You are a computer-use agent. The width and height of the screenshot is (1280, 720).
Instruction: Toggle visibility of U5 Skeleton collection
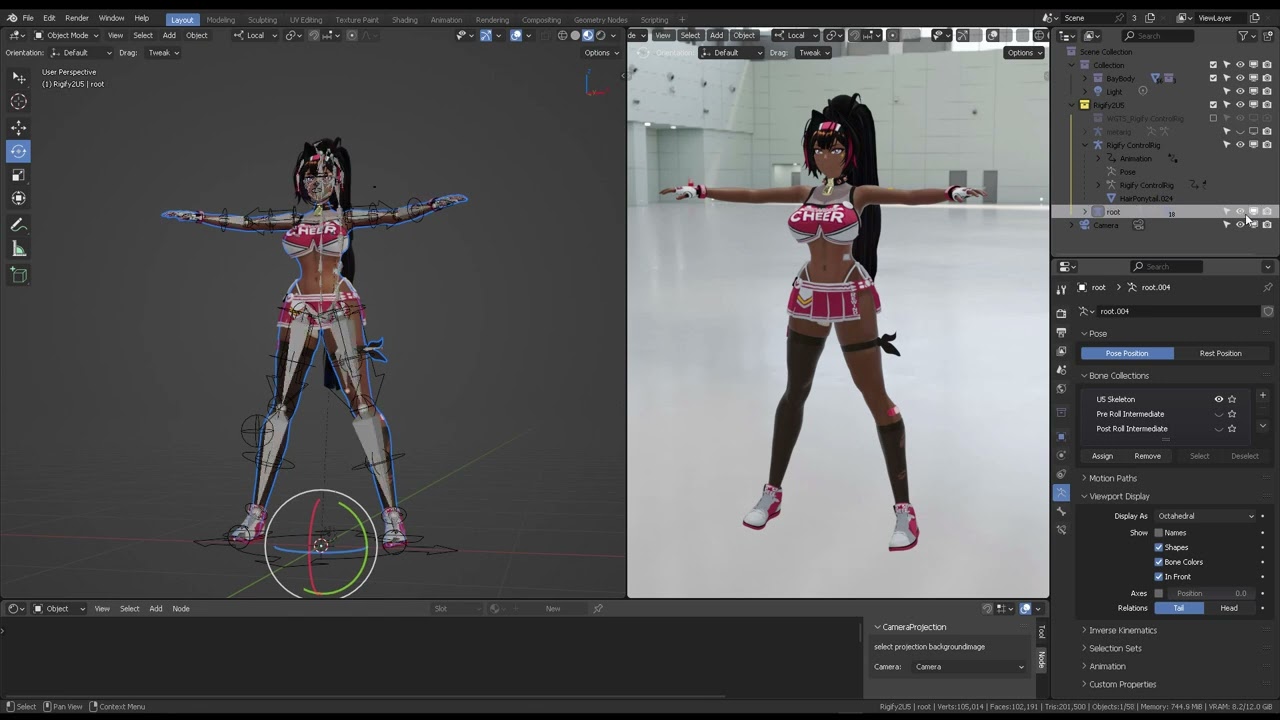tap(1219, 399)
